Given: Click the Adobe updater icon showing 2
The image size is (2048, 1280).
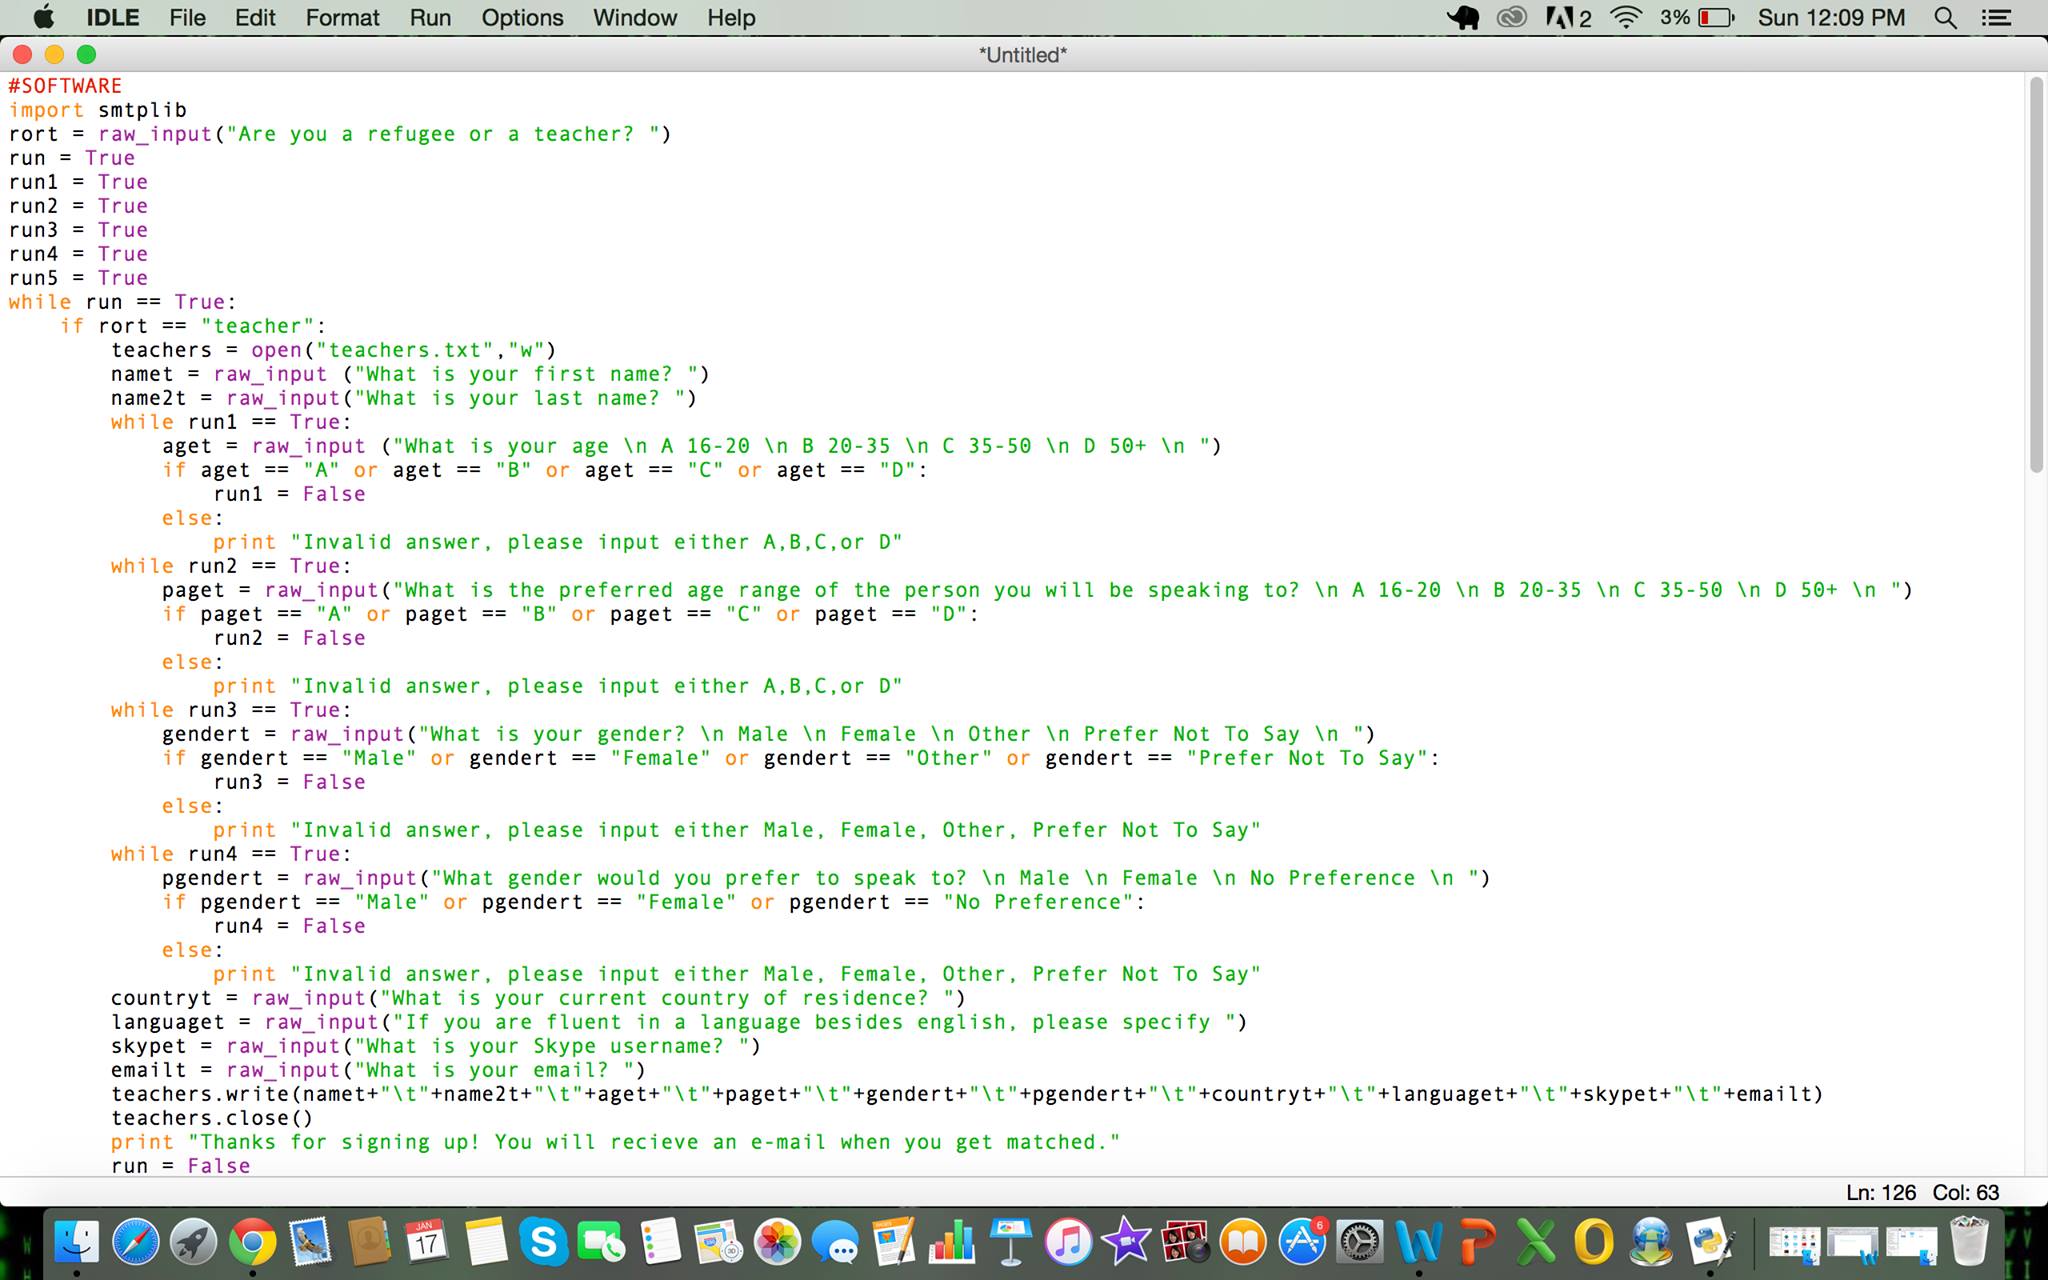Looking at the screenshot, I should pyautogui.click(x=1569, y=18).
